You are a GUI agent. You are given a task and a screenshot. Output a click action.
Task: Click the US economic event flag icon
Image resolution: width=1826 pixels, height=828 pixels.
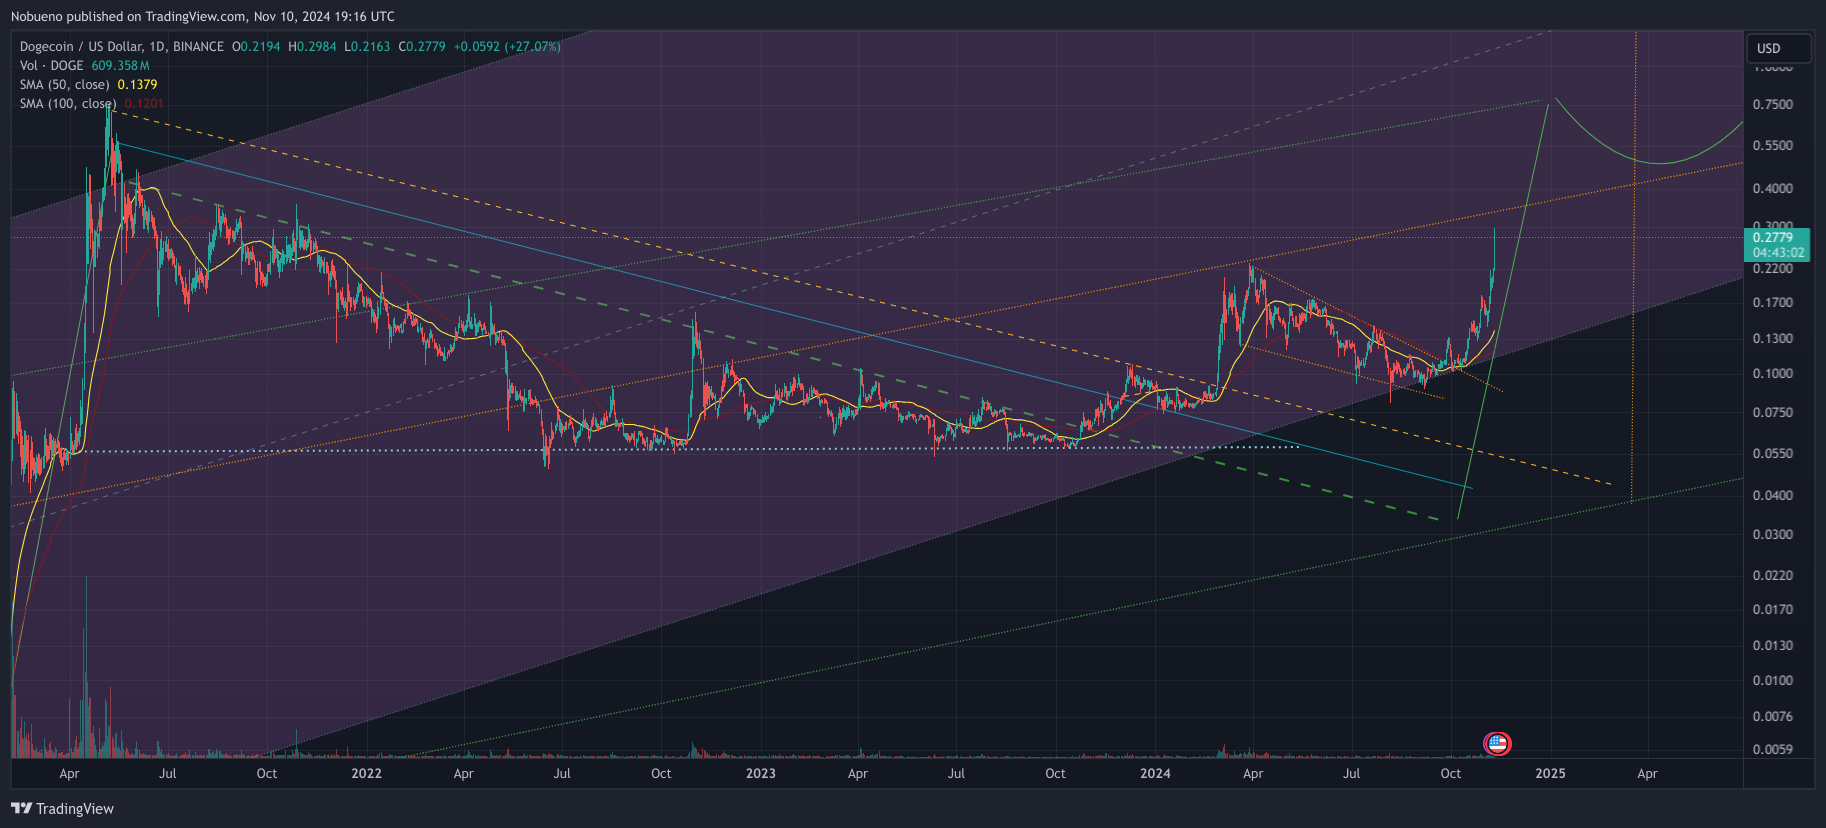click(x=1497, y=743)
